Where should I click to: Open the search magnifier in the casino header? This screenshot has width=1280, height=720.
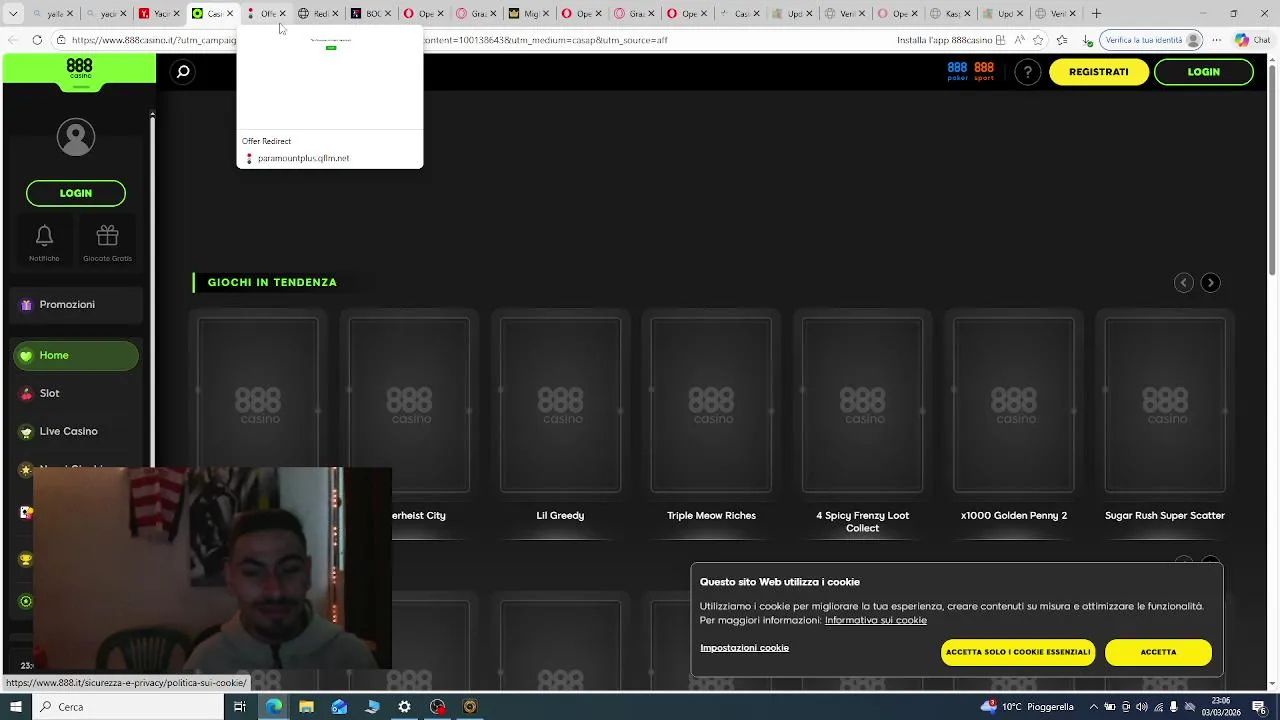click(183, 72)
